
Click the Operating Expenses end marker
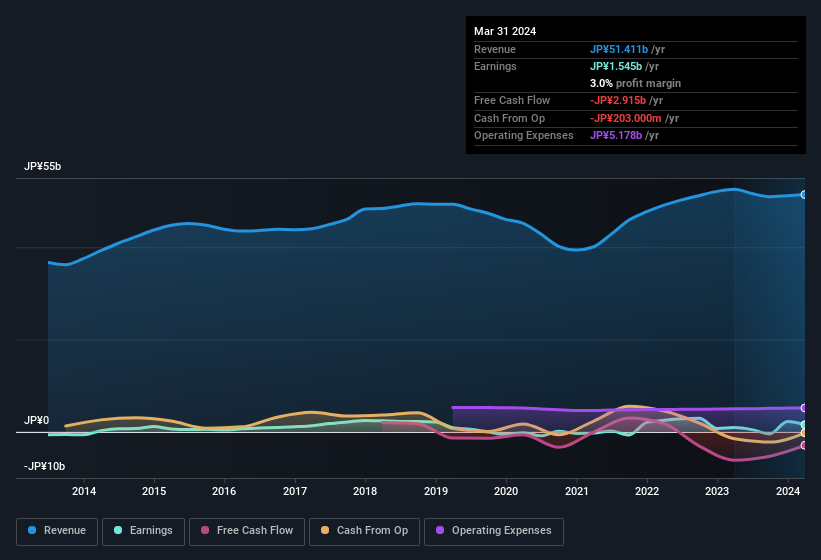(x=804, y=408)
